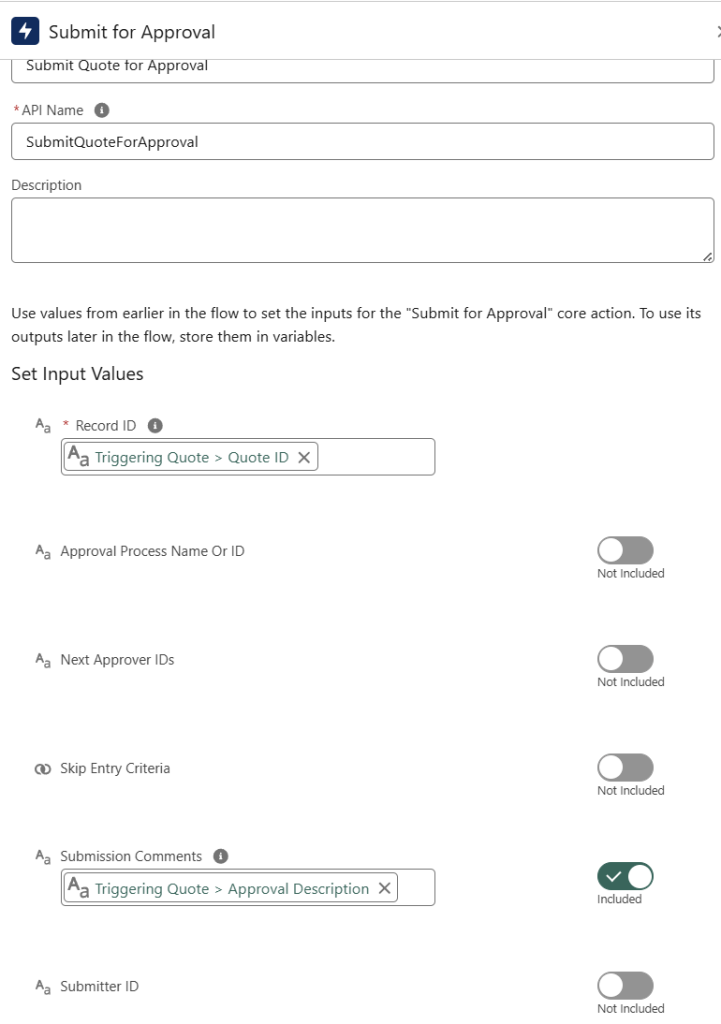Disable the Submission Comments toggle

[x=625, y=877]
